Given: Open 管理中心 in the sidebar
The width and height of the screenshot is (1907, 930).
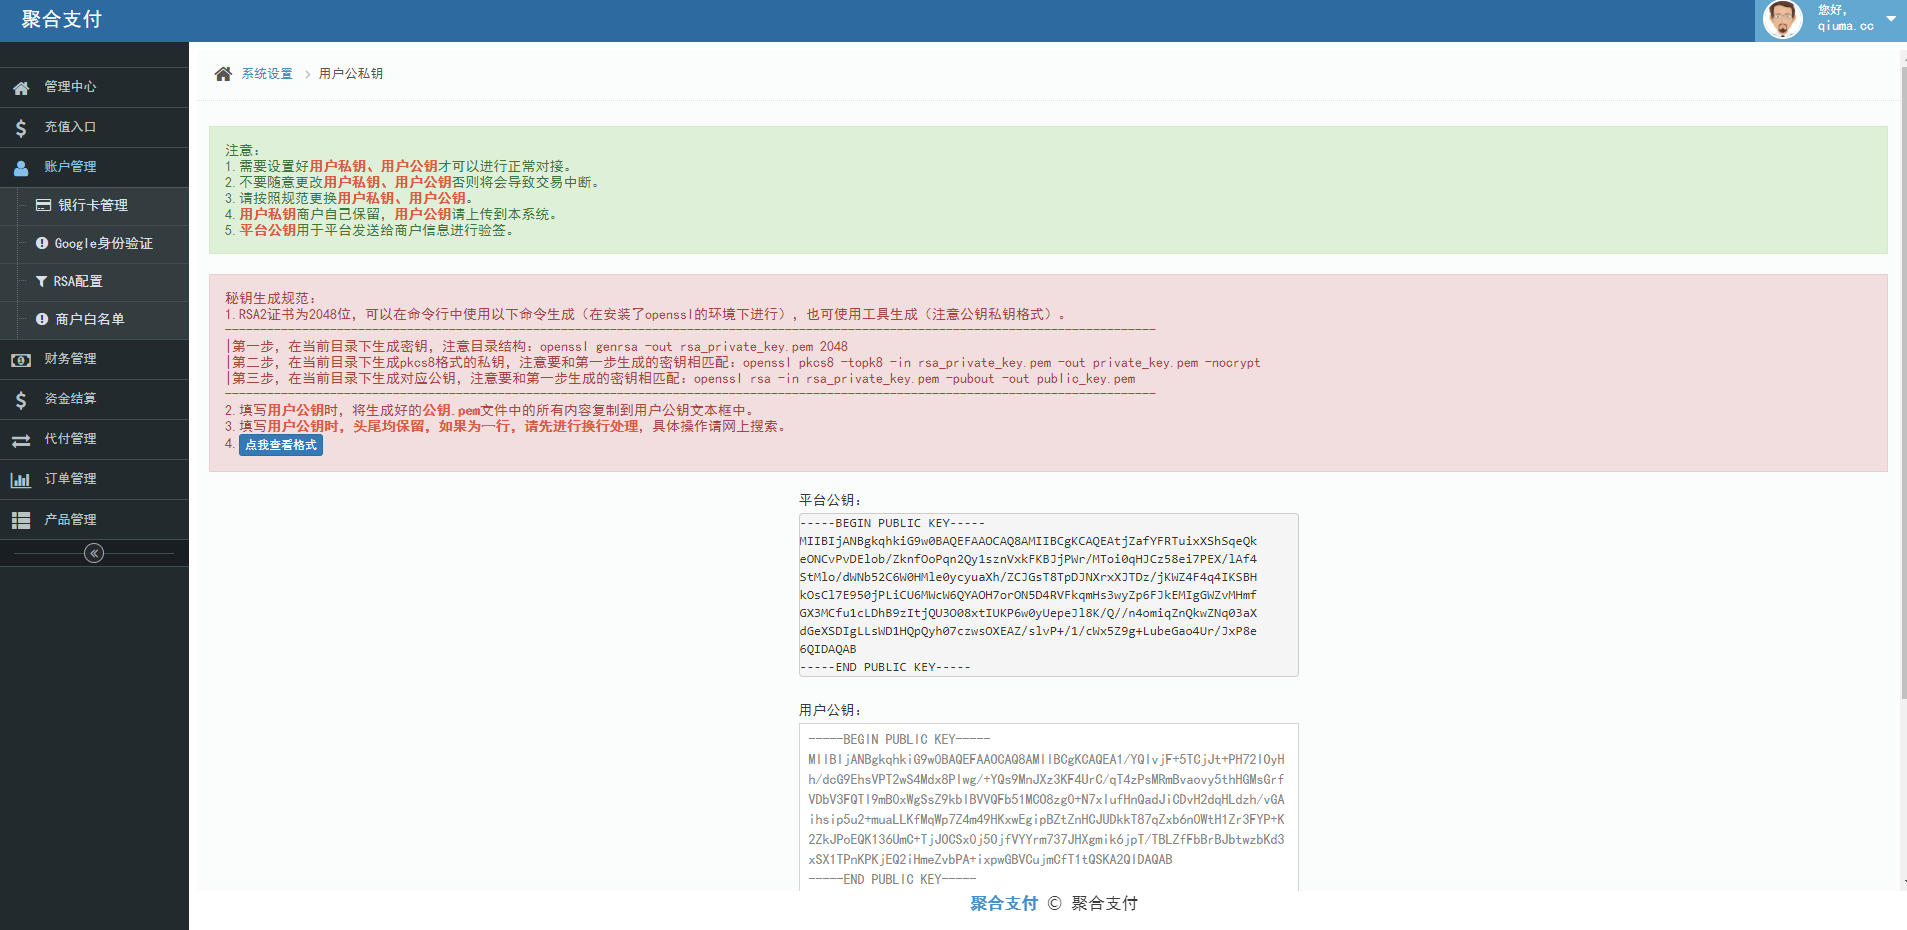Looking at the screenshot, I should (x=70, y=87).
